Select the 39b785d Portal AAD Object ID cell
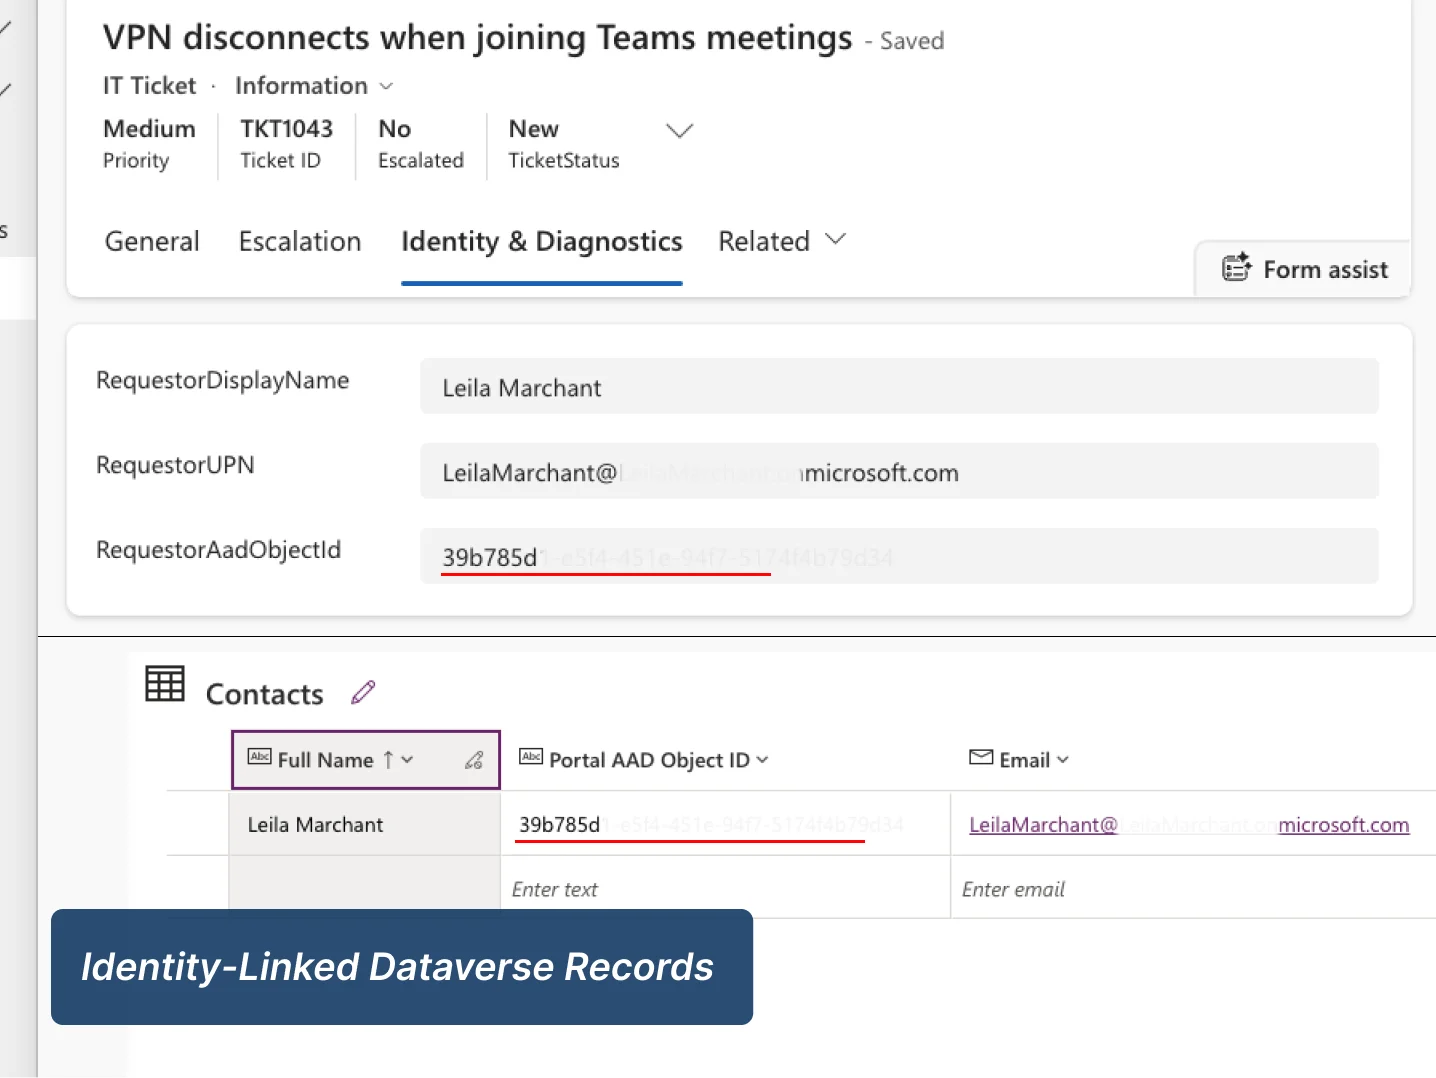This screenshot has width=1436, height=1078. [725, 824]
